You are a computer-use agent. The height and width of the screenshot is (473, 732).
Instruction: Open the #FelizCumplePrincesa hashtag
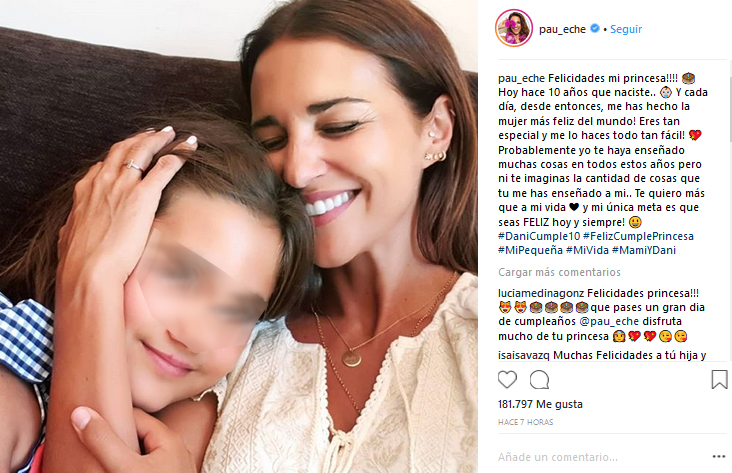click(x=638, y=236)
